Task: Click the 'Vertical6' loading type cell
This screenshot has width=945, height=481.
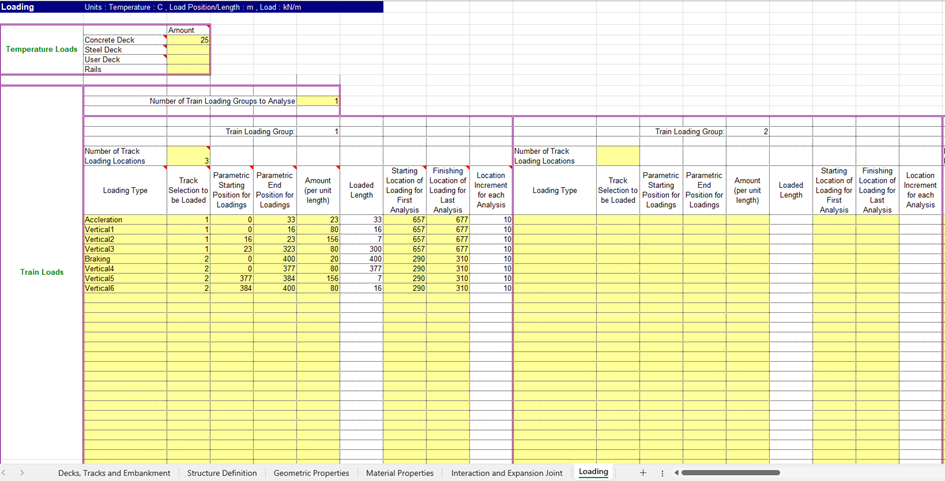Action: 125,288
